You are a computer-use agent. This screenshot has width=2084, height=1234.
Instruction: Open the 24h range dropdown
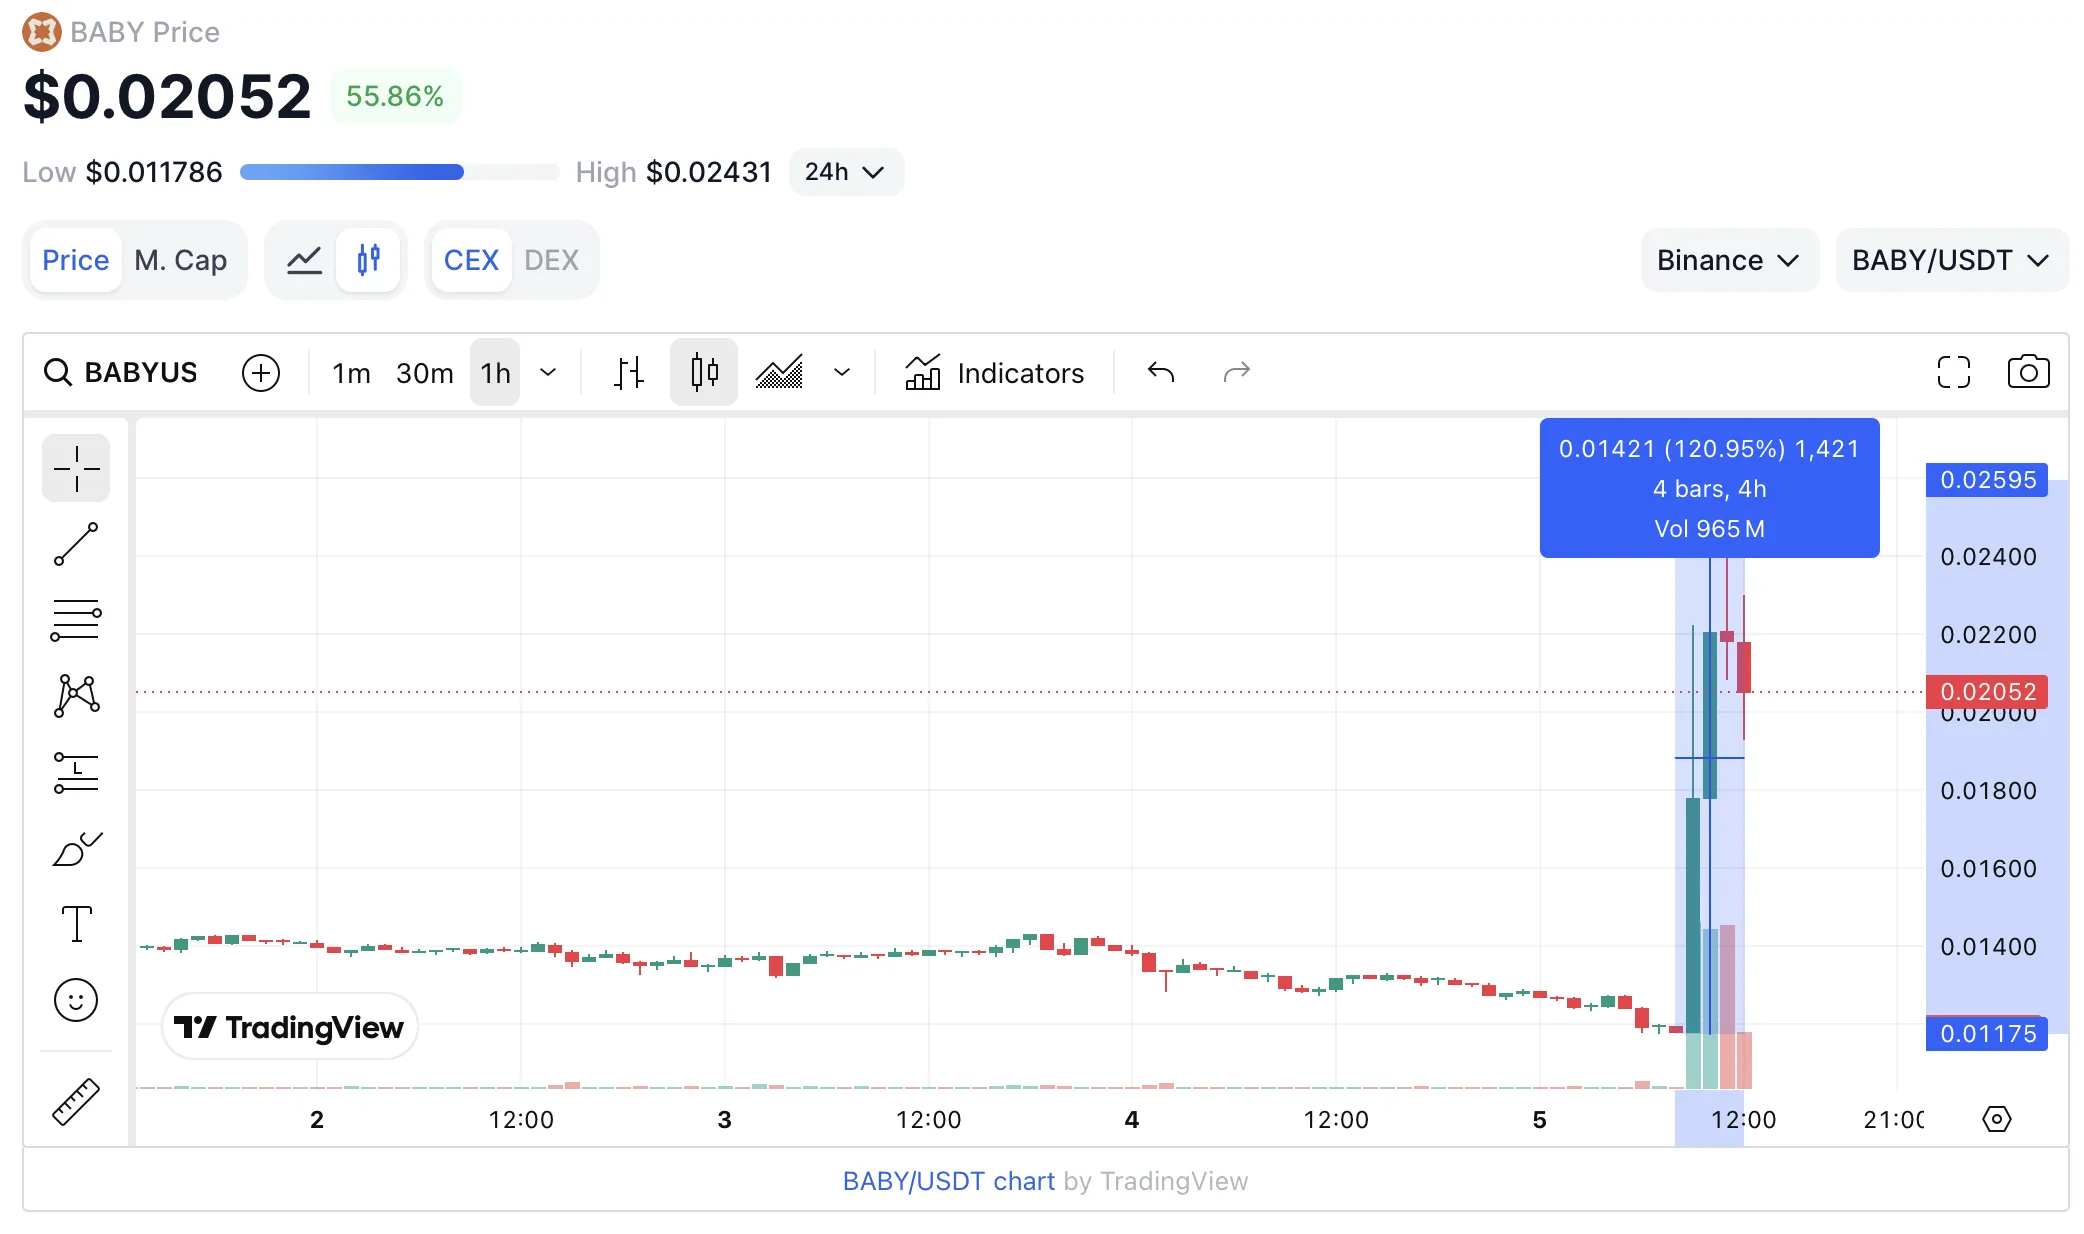(846, 172)
